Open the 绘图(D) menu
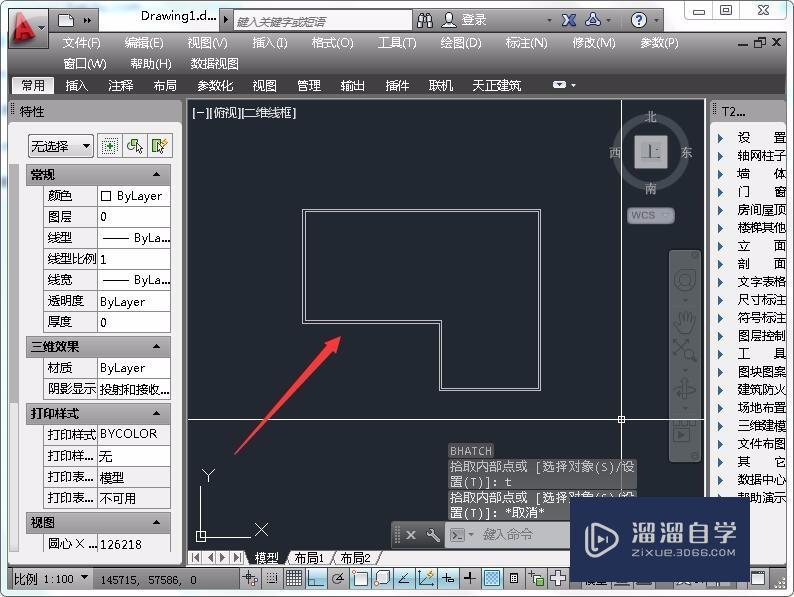 pyautogui.click(x=460, y=43)
